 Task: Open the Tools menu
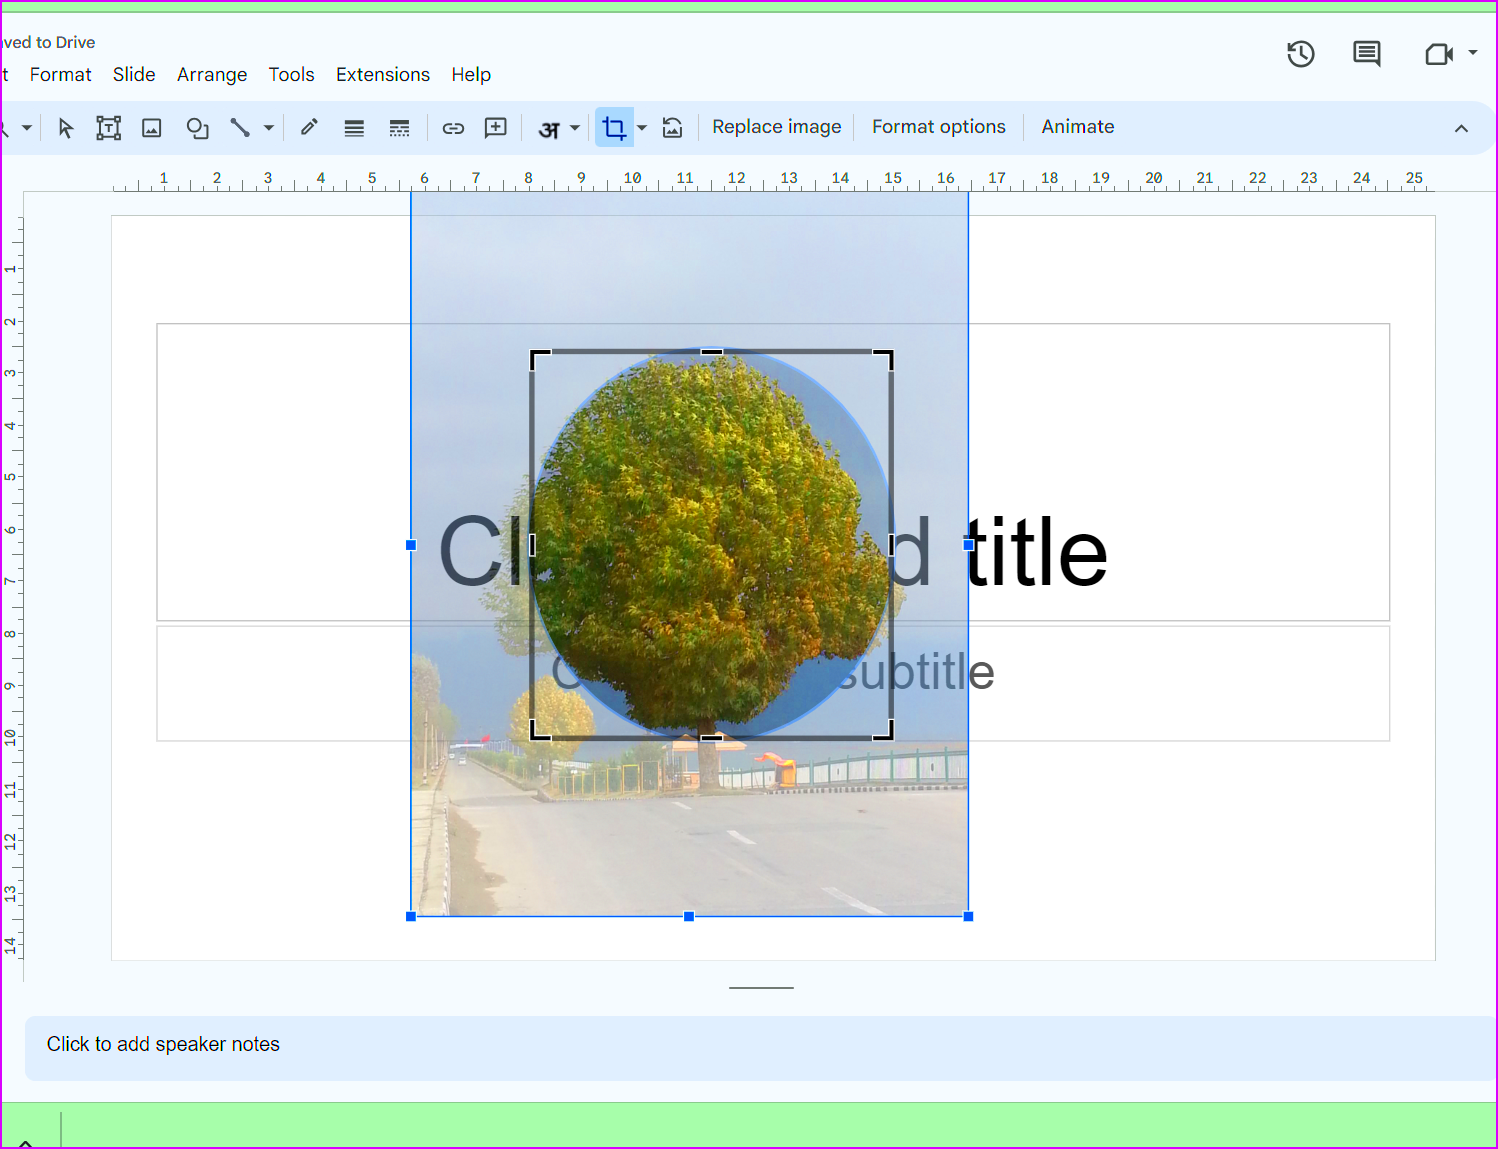point(291,75)
